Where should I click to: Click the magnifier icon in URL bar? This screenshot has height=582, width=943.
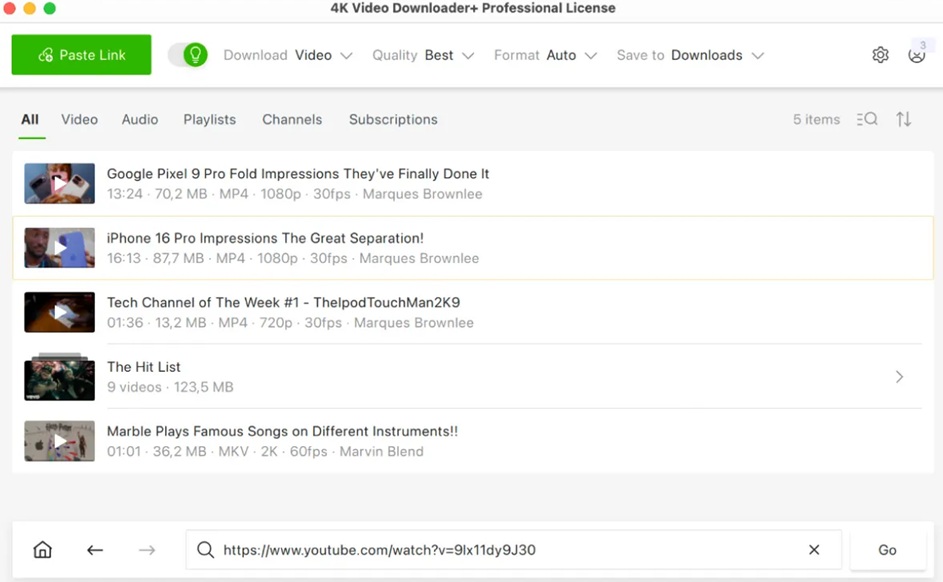206,550
